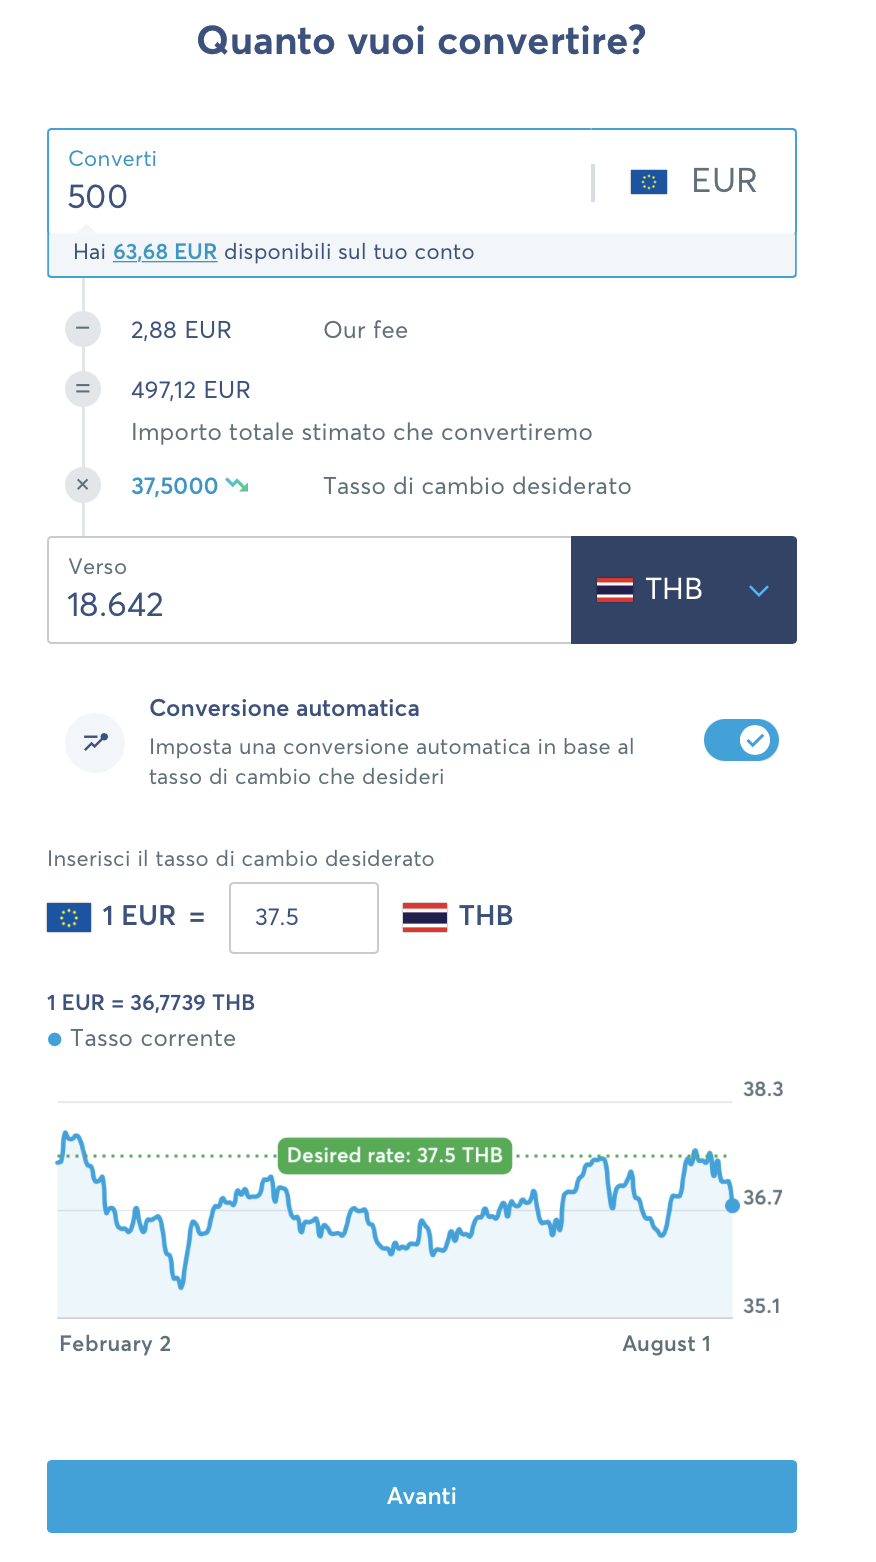Click the 37,5000 desired rate link

pos(175,486)
